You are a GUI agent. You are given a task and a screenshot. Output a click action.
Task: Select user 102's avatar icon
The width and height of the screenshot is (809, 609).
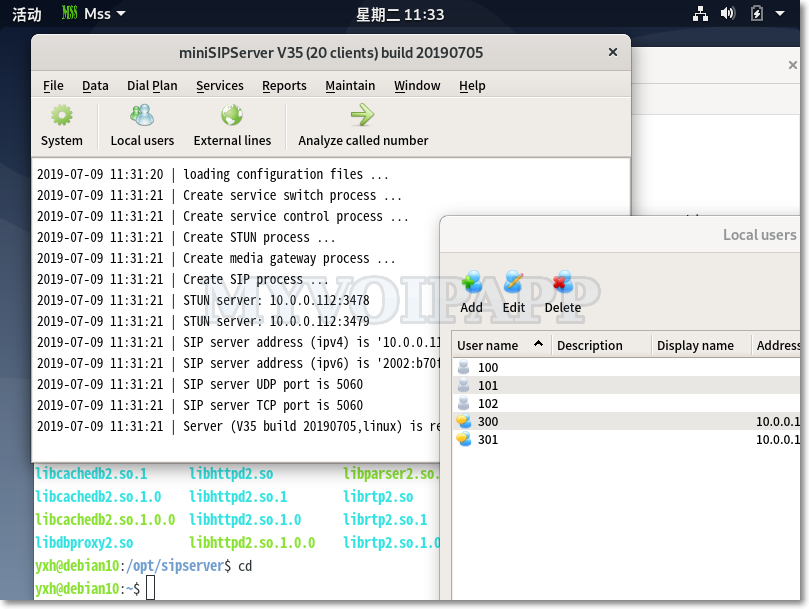[464, 403]
